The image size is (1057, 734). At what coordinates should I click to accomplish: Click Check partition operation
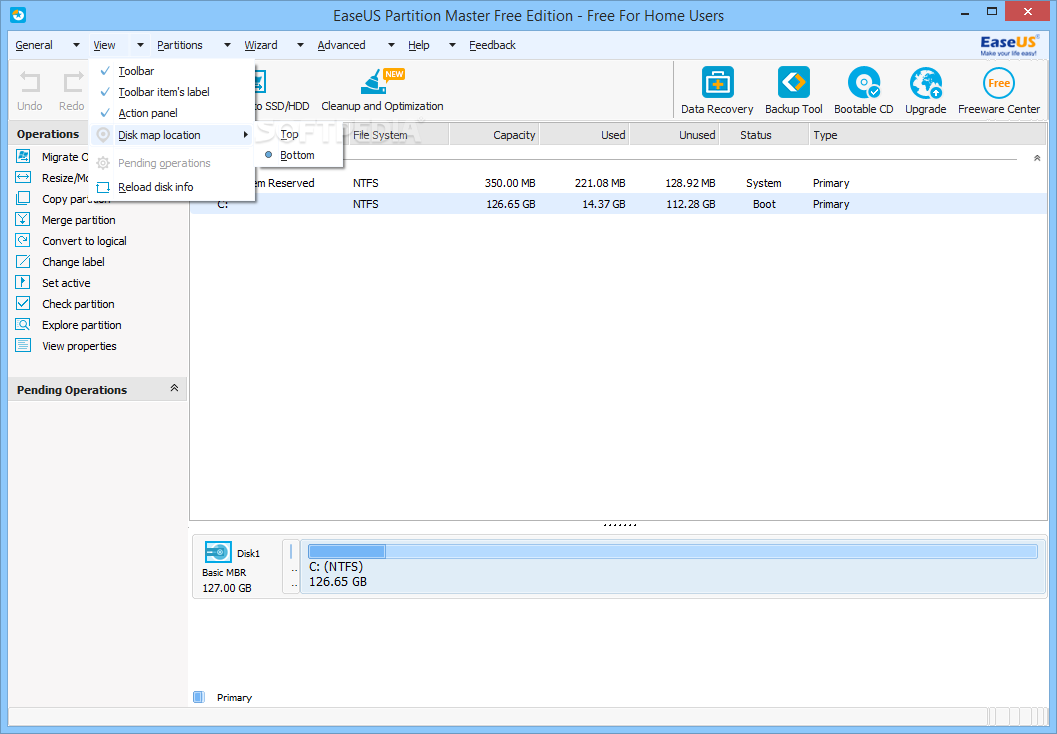click(x=78, y=303)
